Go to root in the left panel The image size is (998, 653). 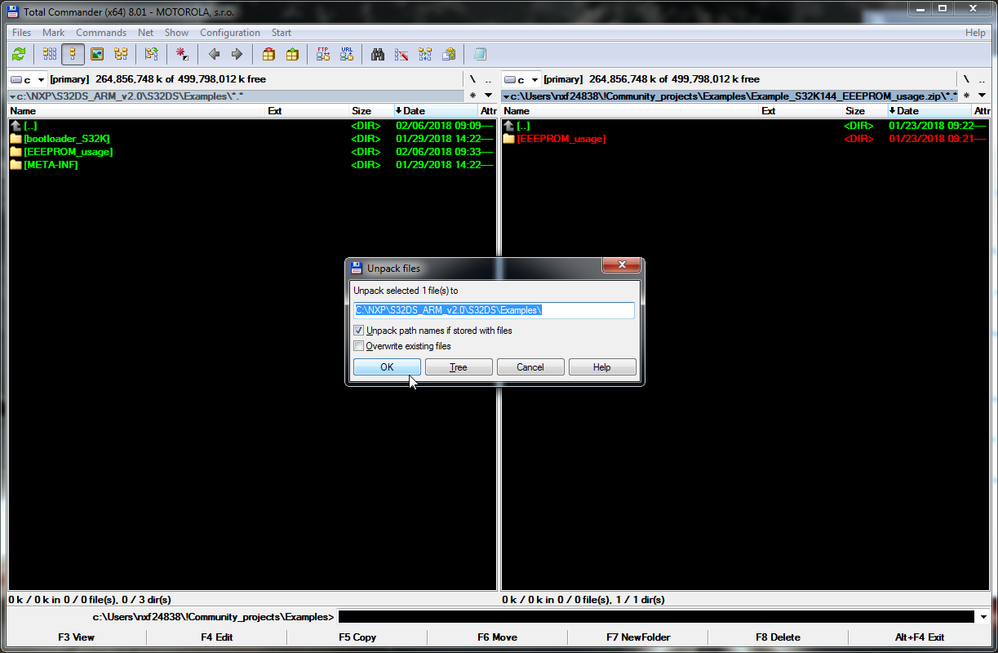click(x=473, y=79)
